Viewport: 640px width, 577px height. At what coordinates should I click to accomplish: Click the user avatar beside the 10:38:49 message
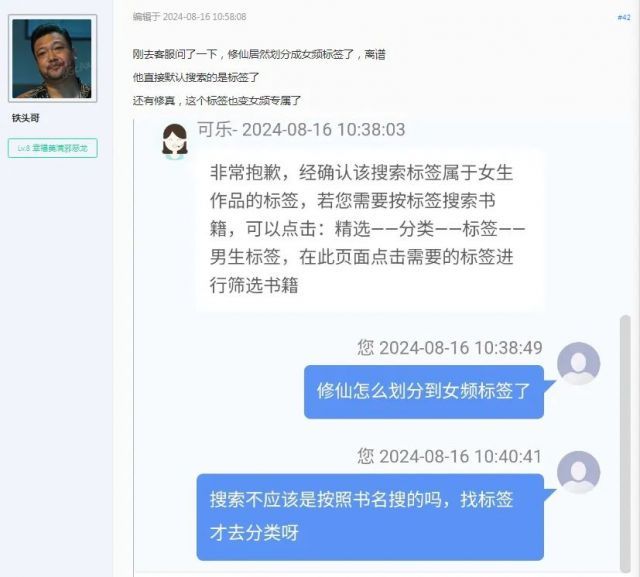pos(578,363)
